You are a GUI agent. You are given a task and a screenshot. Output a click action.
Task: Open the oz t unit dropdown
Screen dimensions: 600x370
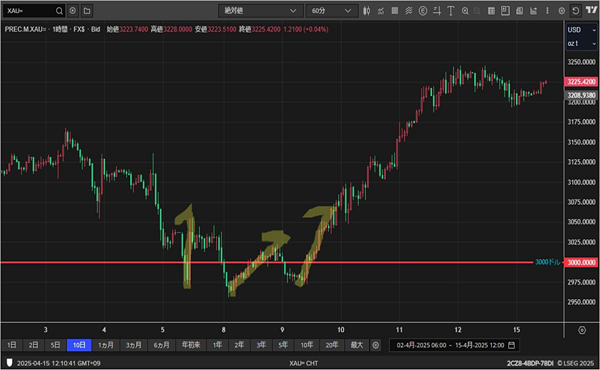tap(581, 43)
